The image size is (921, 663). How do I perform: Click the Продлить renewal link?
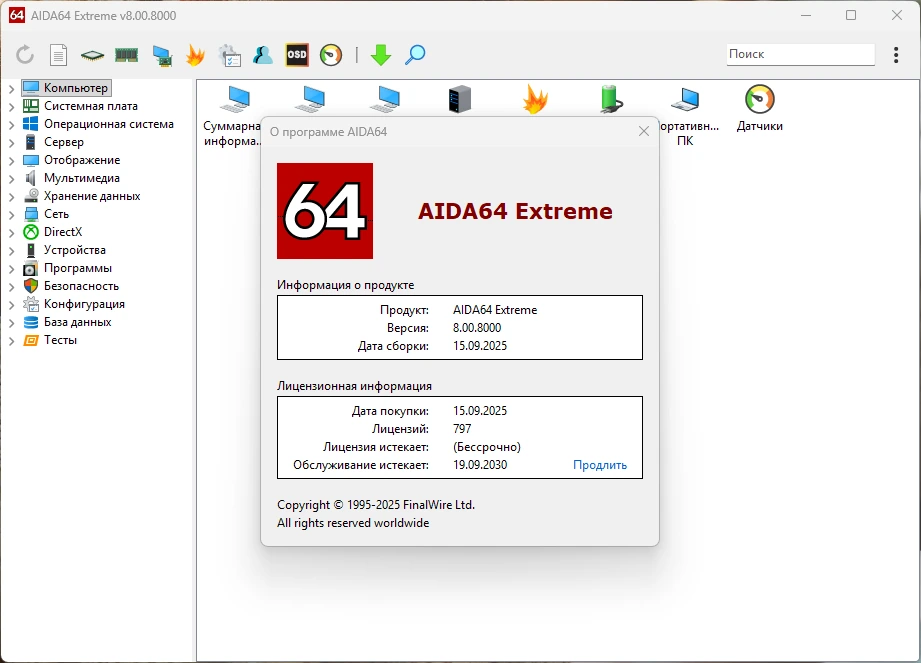point(600,465)
